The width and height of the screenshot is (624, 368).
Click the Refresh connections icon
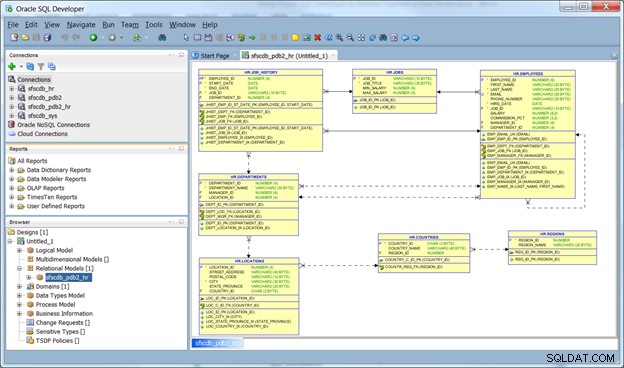pyautogui.click(x=30, y=66)
